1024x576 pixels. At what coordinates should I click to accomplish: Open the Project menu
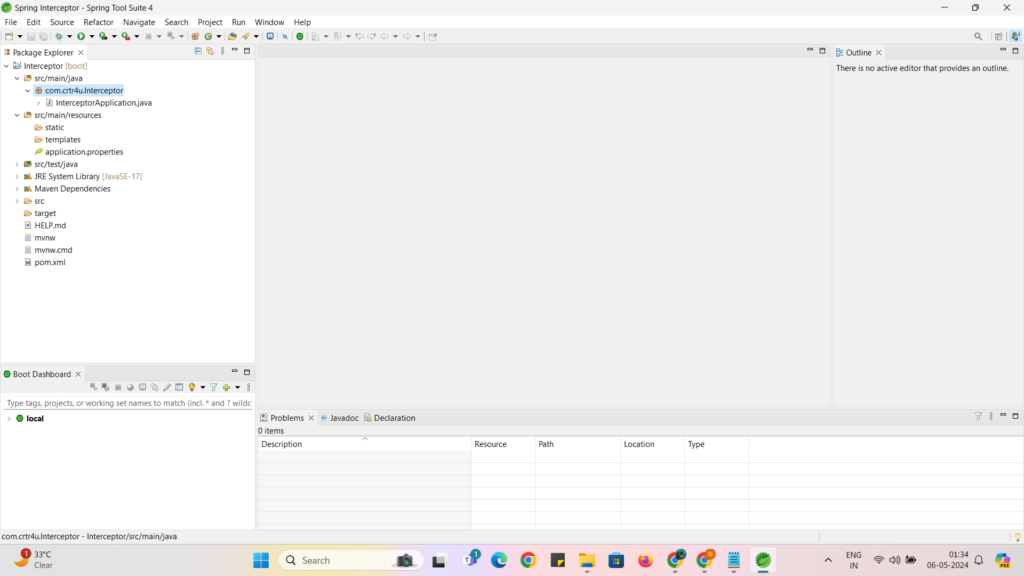pyautogui.click(x=210, y=22)
